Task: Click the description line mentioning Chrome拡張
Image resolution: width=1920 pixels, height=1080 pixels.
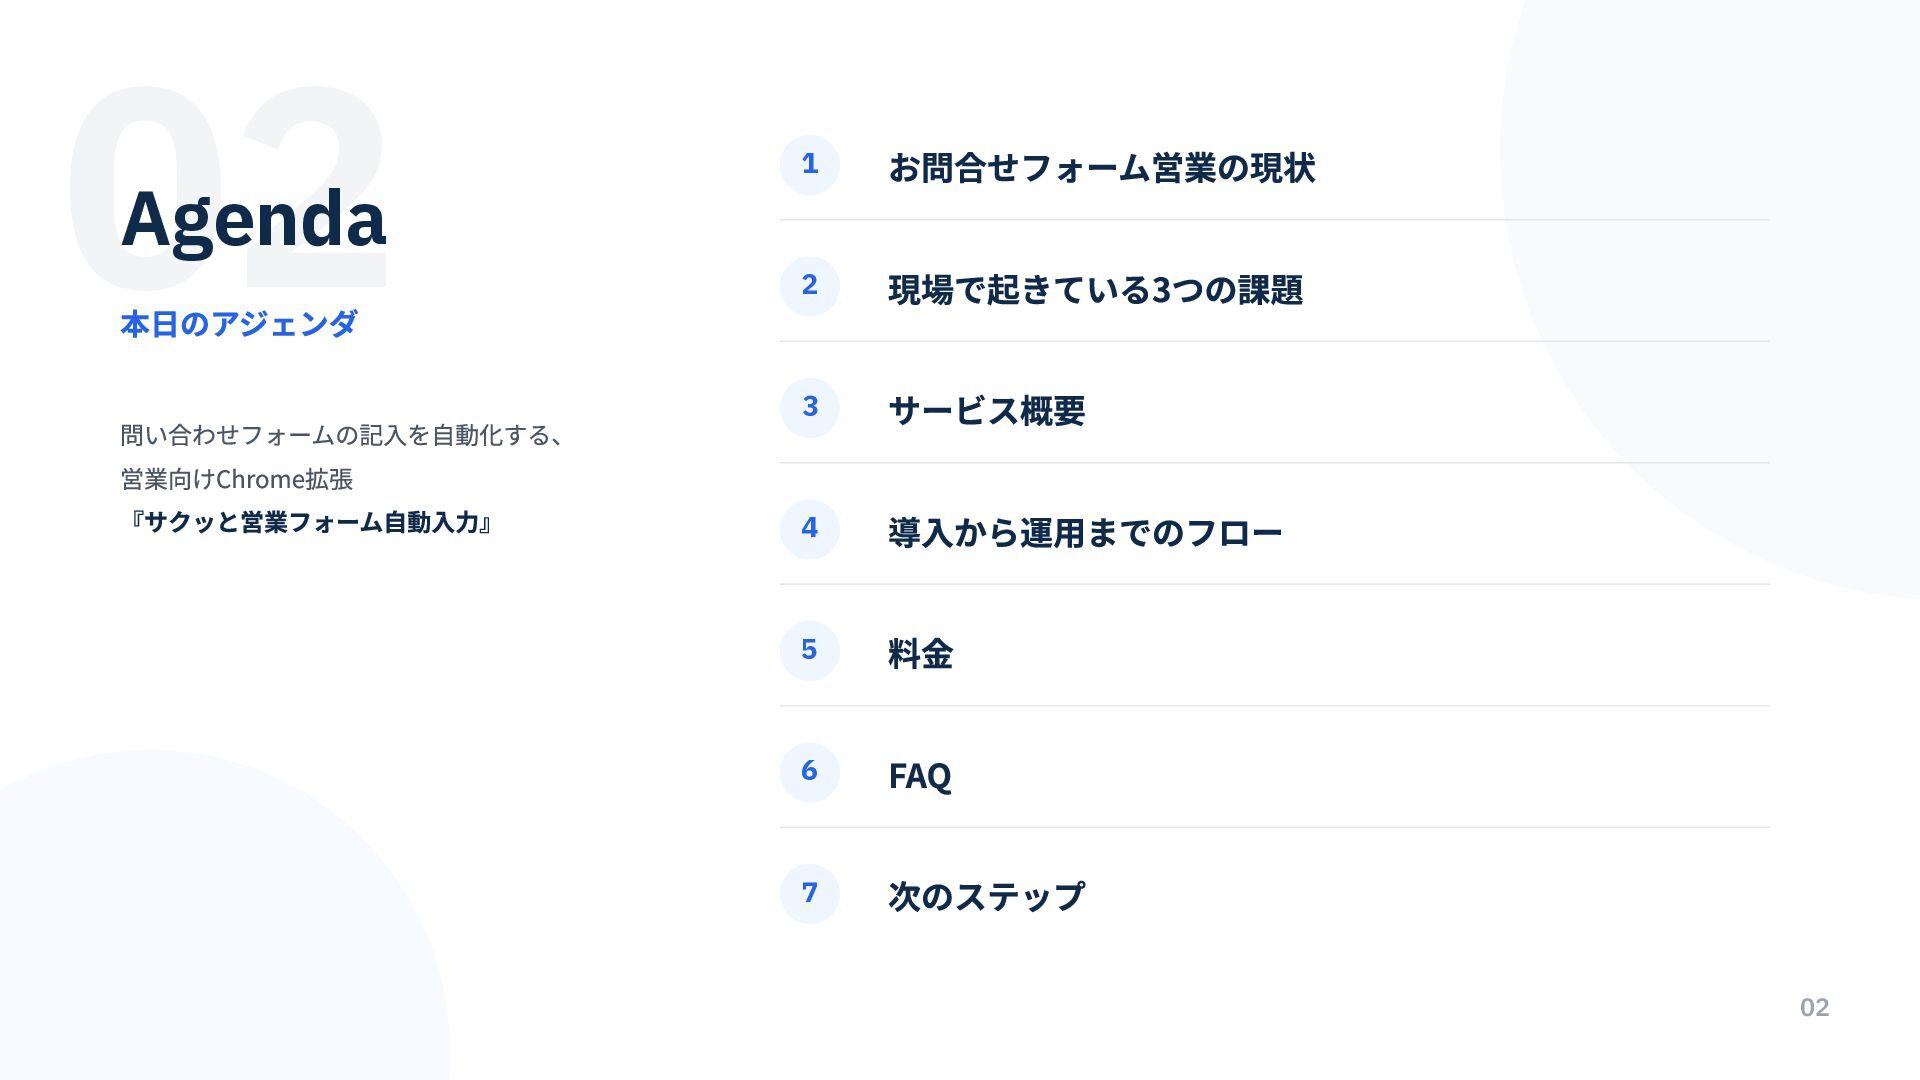Action: tap(236, 479)
